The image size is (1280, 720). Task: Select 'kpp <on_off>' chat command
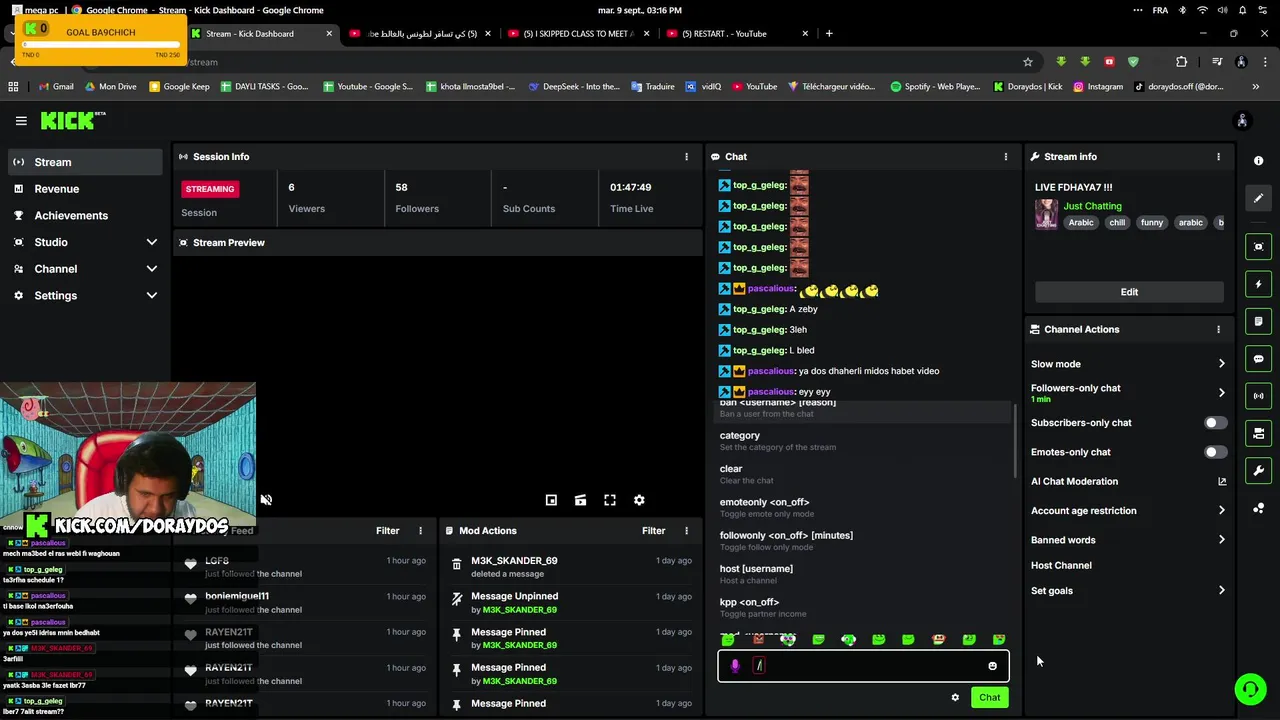coord(864,607)
